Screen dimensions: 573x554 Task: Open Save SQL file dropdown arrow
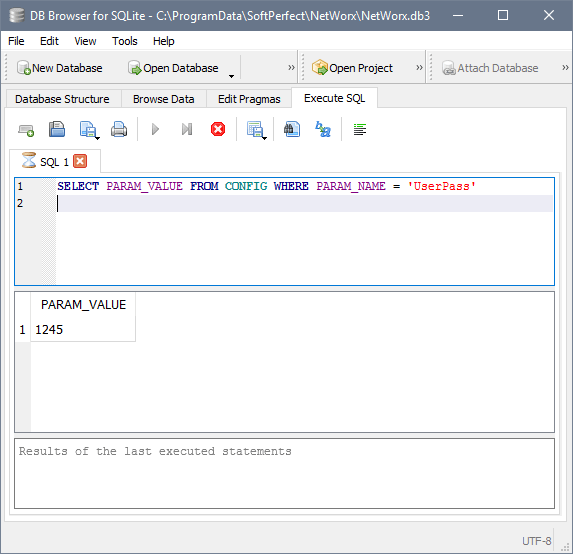[x=98, y=138]
